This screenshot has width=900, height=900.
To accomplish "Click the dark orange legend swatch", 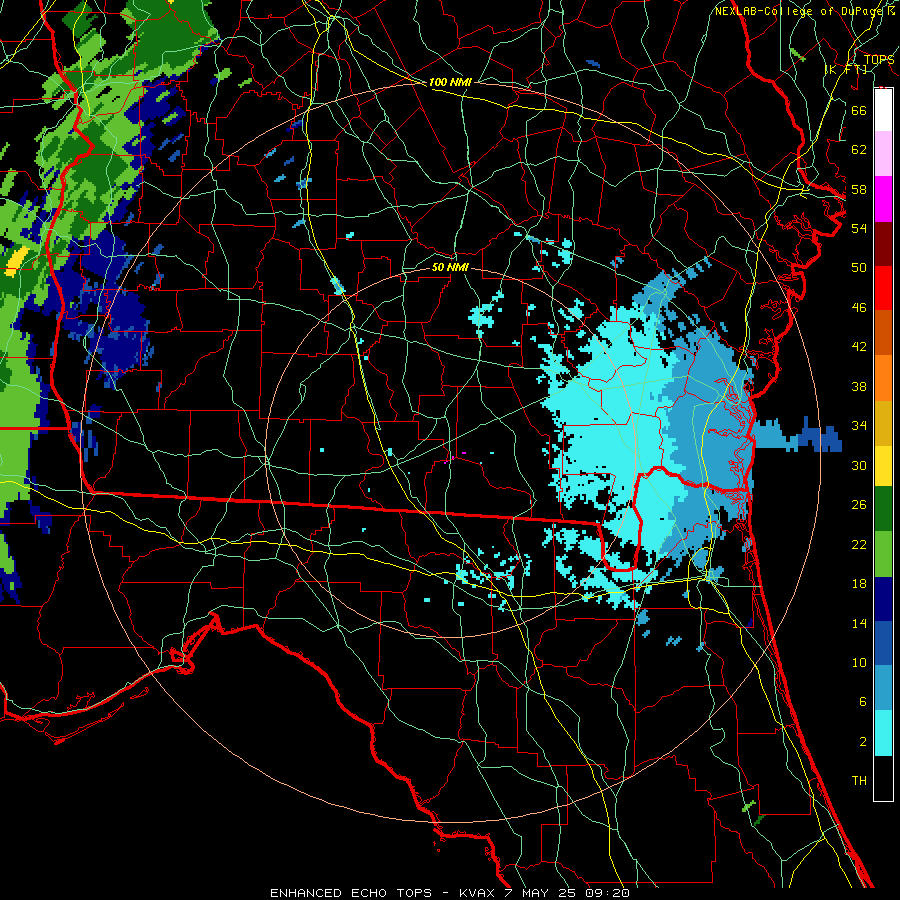I will pos(883,332).
